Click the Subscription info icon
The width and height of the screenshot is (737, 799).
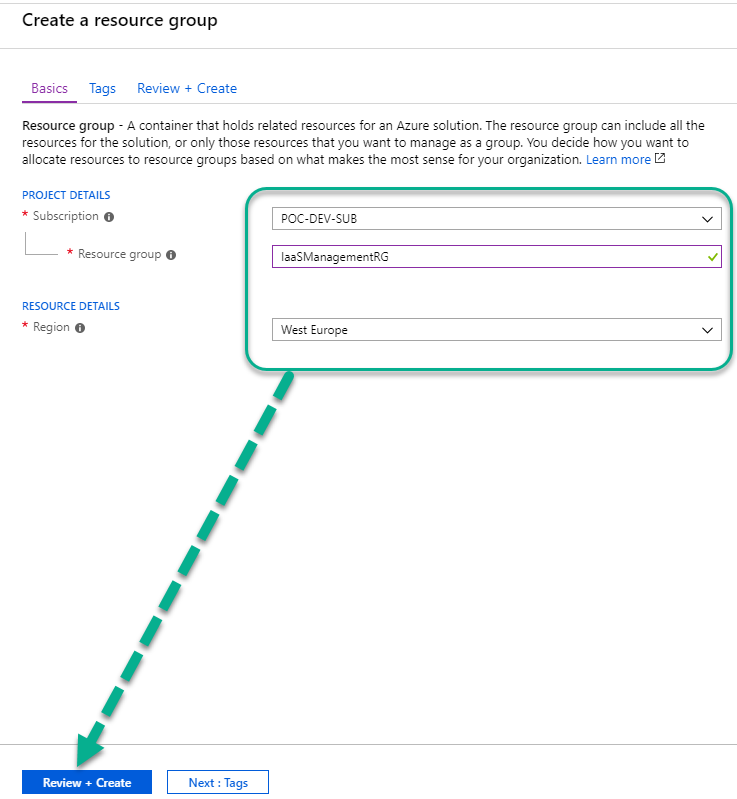[x=109, y=217]
